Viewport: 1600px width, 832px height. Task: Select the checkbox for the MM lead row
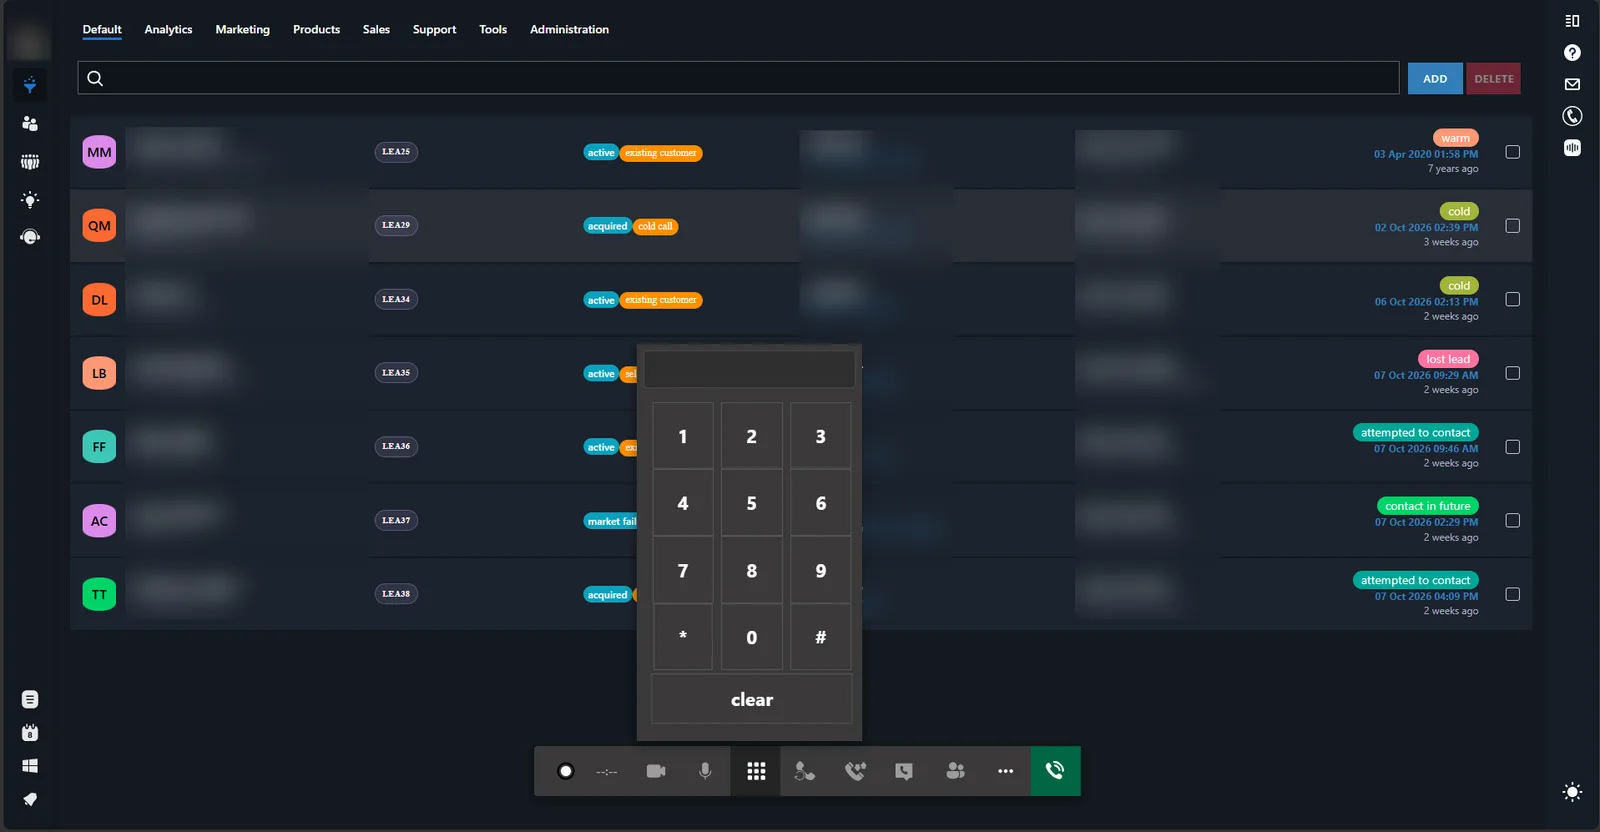tap(1512, 152)
